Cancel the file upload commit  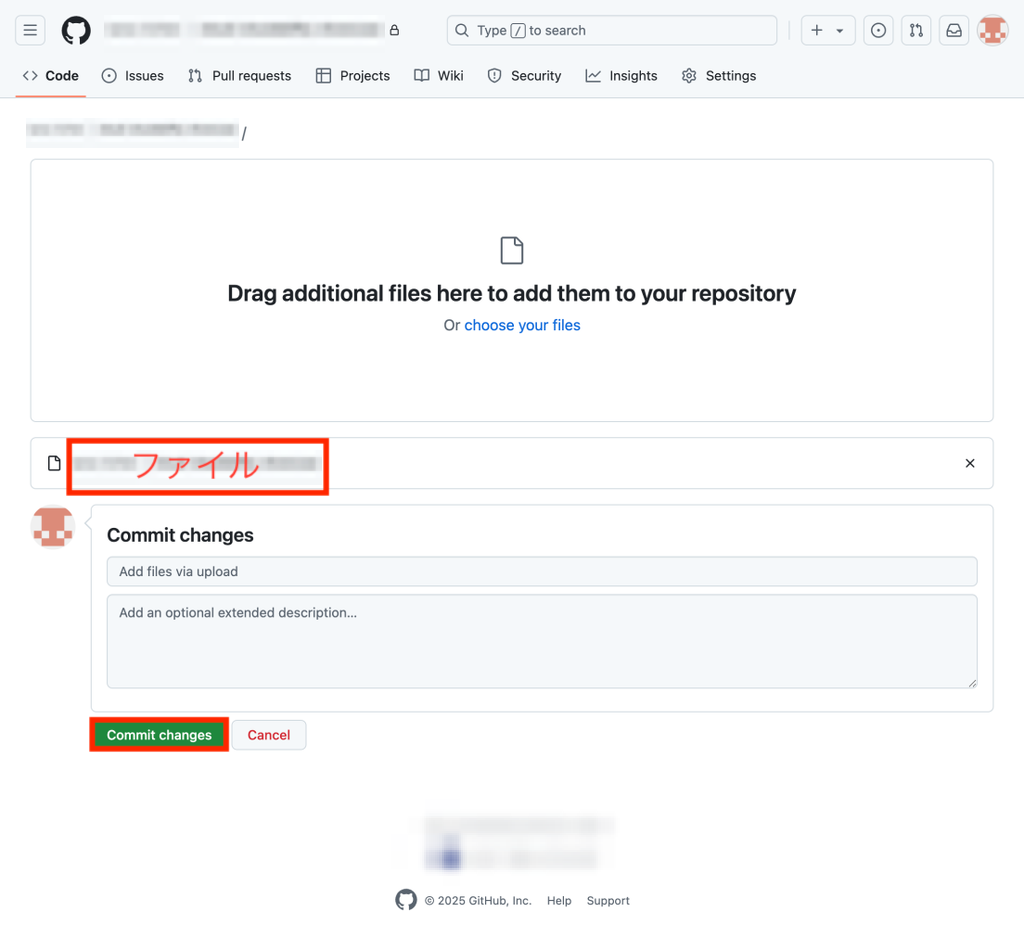tap(269, 734)
